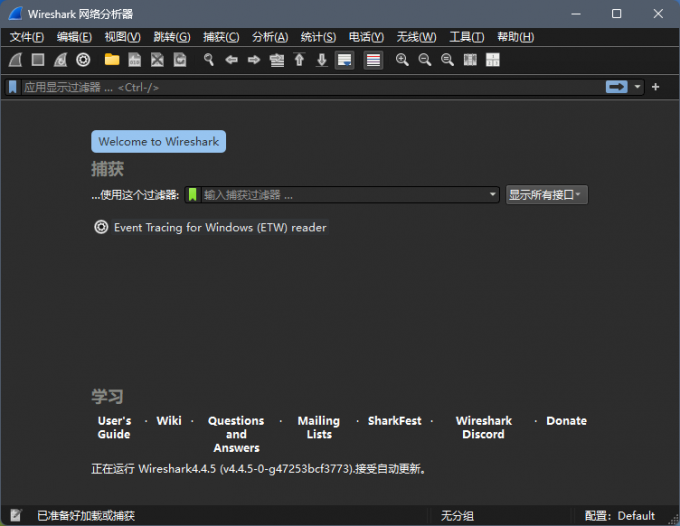The image size is (680, 526).
Task: Open the User's Guide link
Action: click(x=114, y=428)
